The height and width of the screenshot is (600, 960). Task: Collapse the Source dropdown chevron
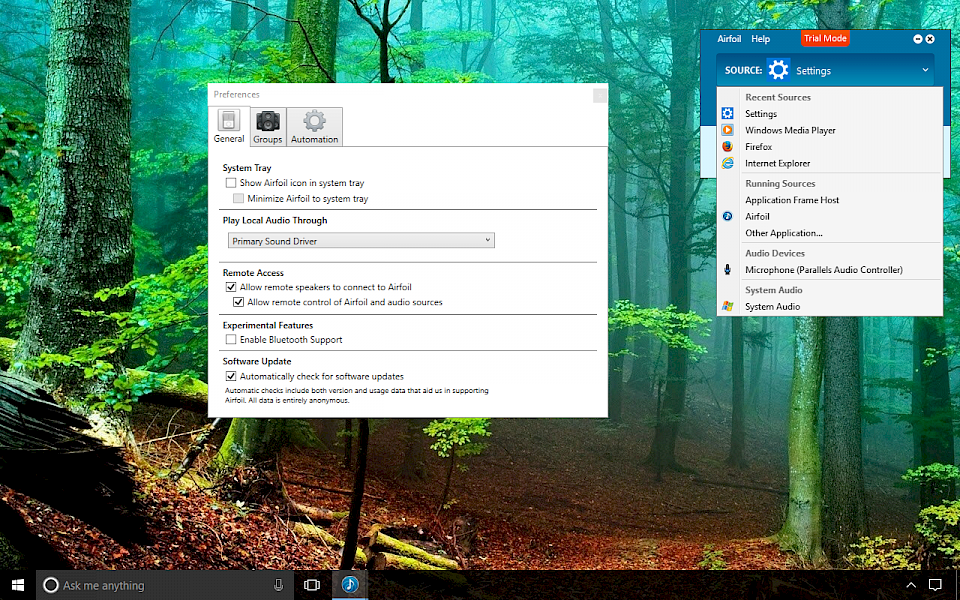tap(925, 70)
